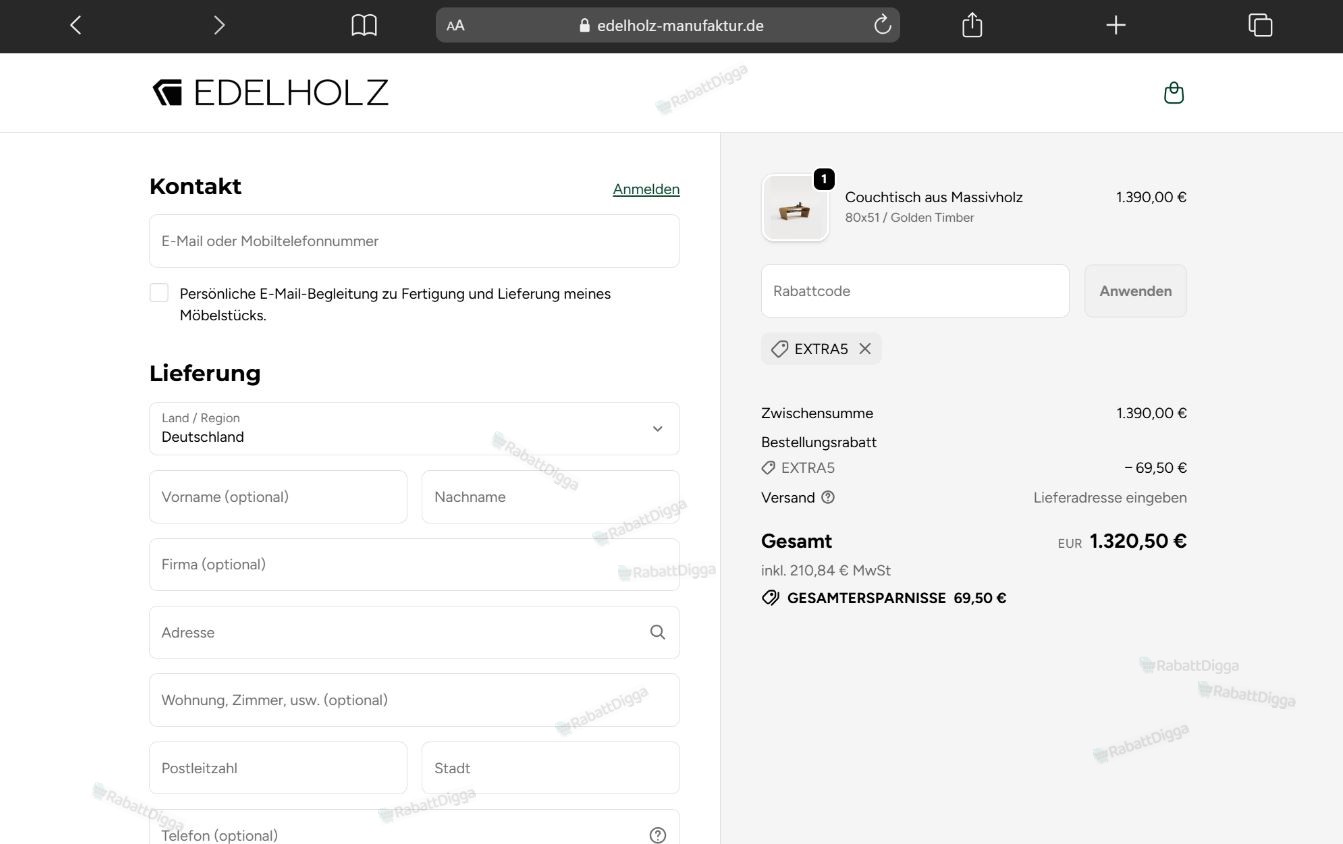This screenshot has height=844, width=1343.
Task: Click the Rabattcode input field
Action: [x=915, y=291]
